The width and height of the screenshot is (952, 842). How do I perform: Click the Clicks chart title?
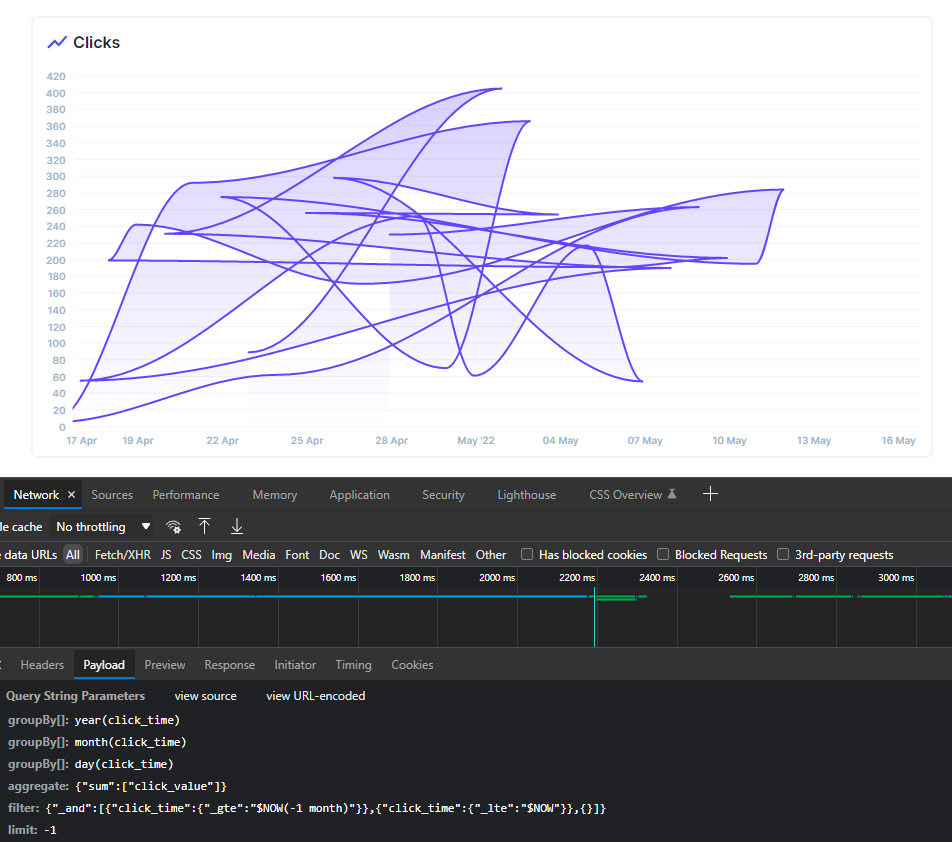(97, 42)
